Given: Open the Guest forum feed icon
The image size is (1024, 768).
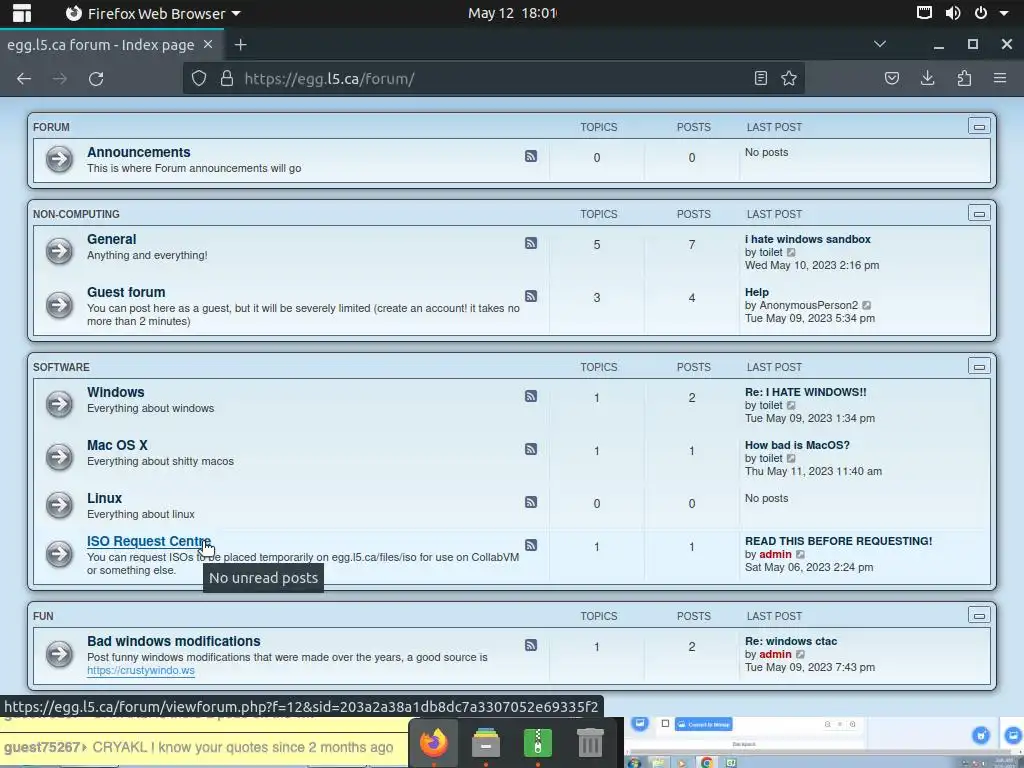Looking at the screenshot, I should coord(531,296).
